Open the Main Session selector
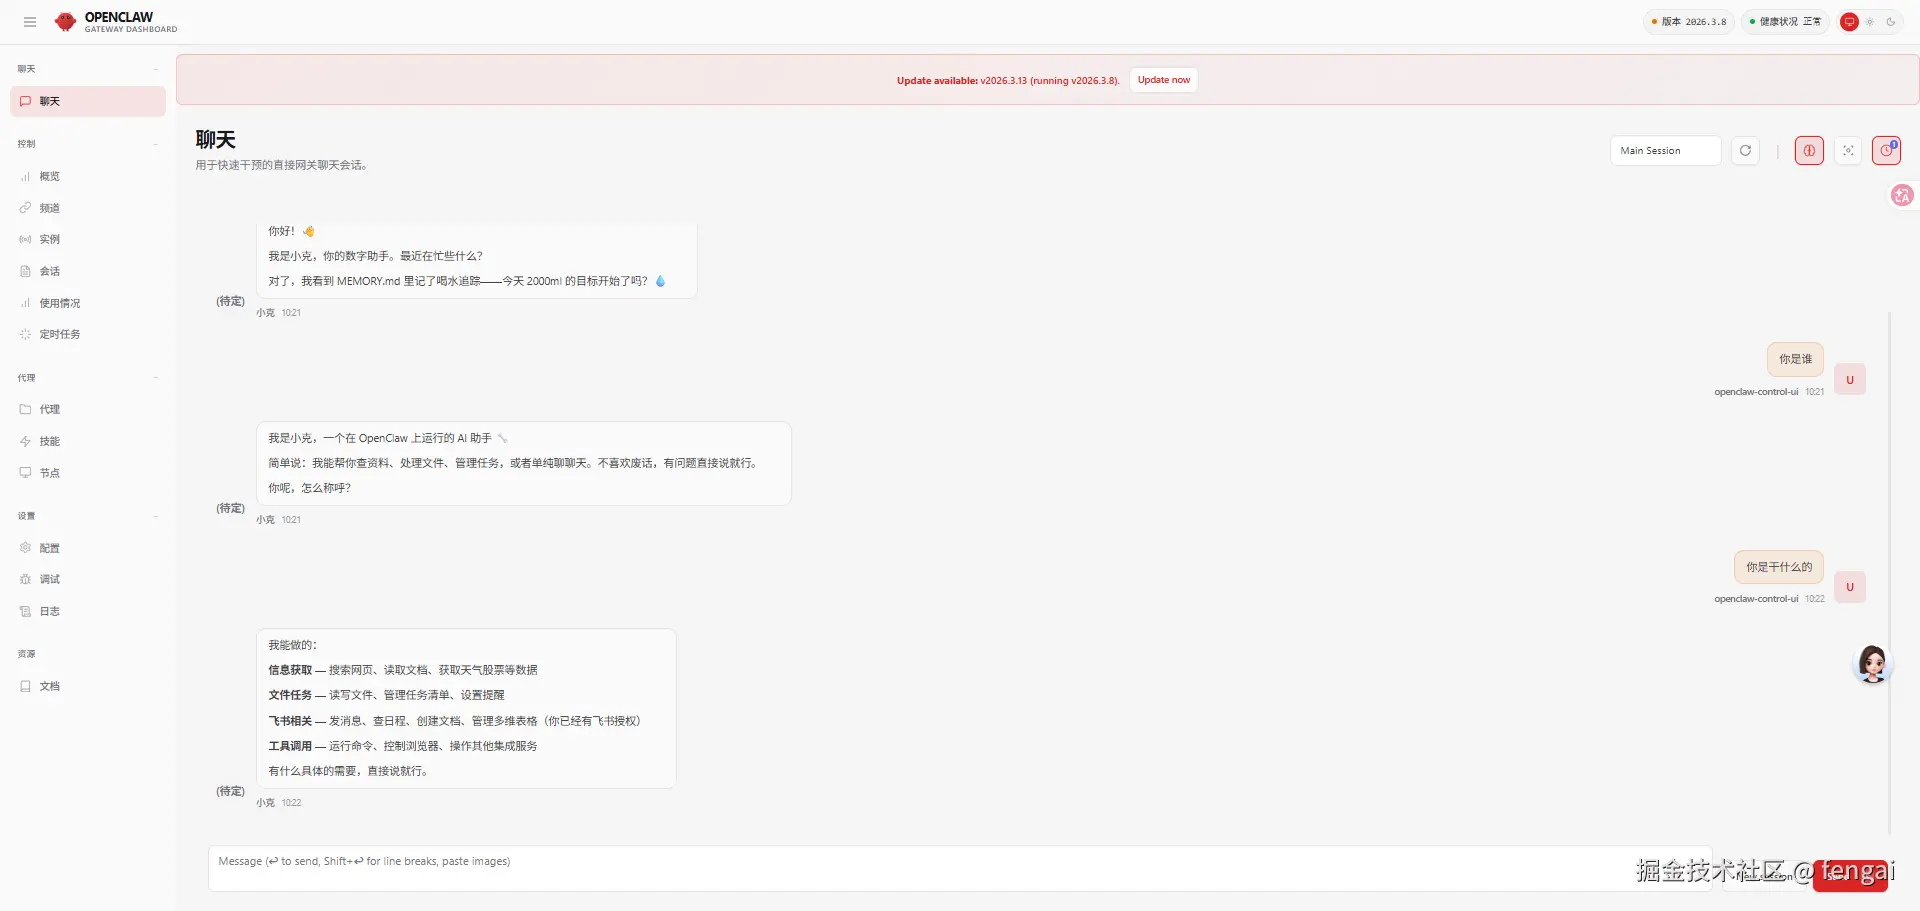1920x911 pixels. pos(1666,151)
